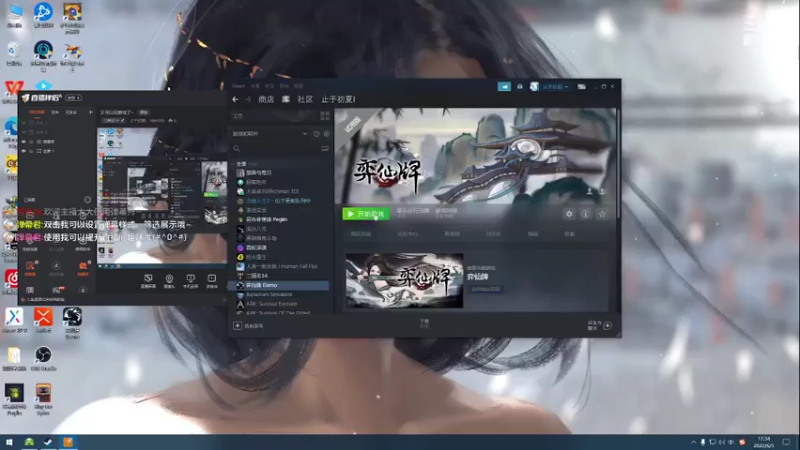The image size is (800, 450).
Task: Open game info icon next to gear
Action: point(585,214)
